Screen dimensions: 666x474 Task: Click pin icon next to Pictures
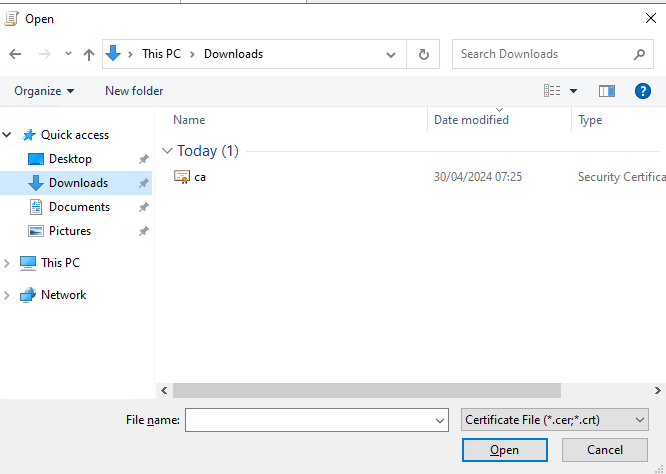144,231
